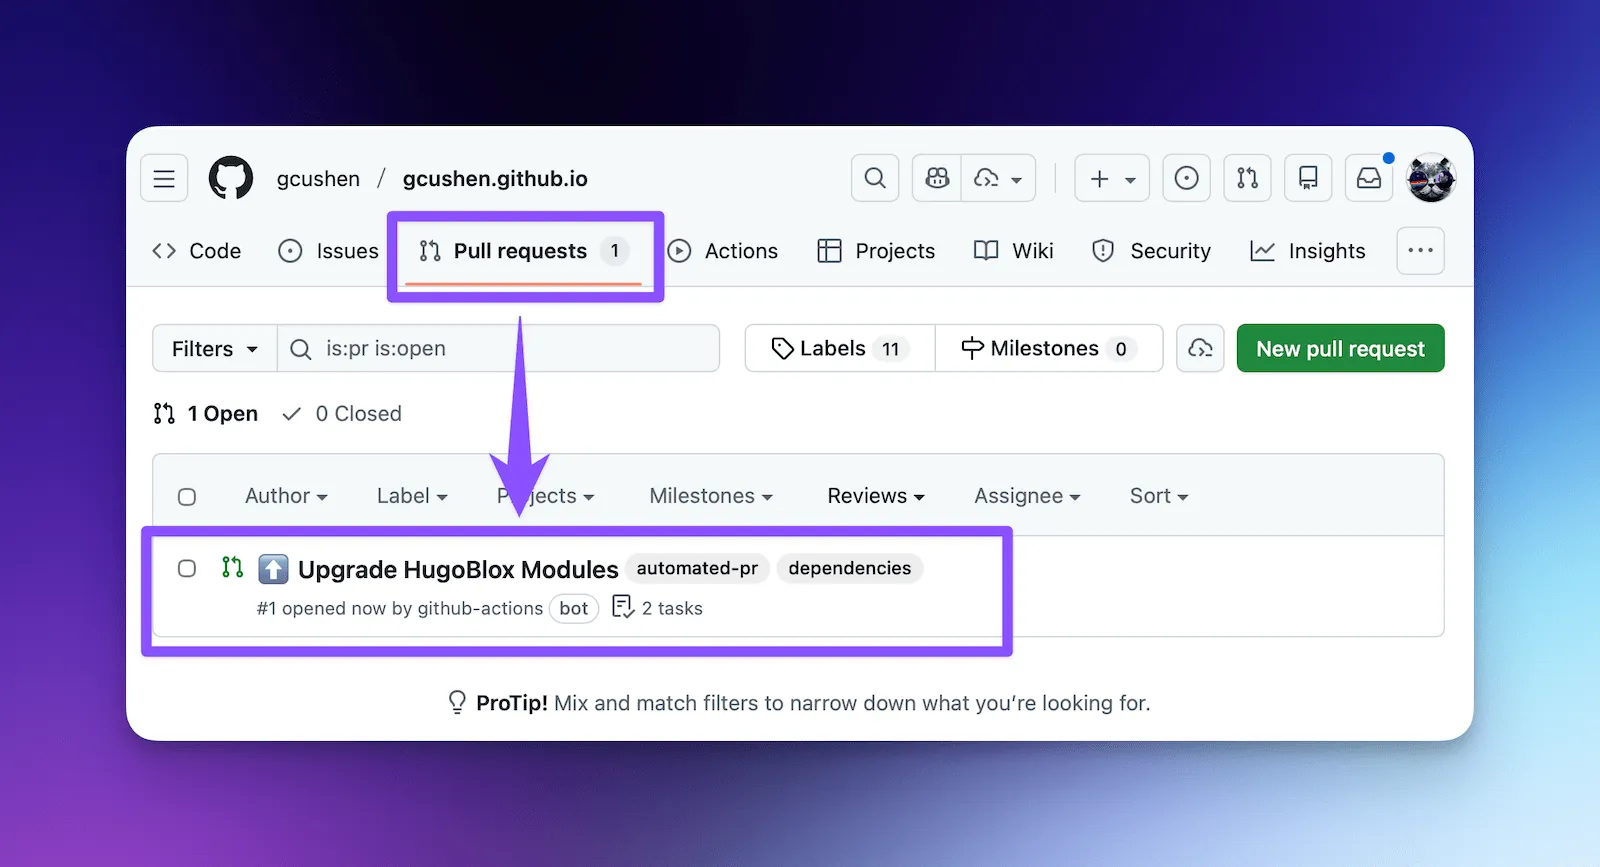Screen dimensions: 1600x867
Task: Open the Labels 11 button
Action: tap(840, 349)
